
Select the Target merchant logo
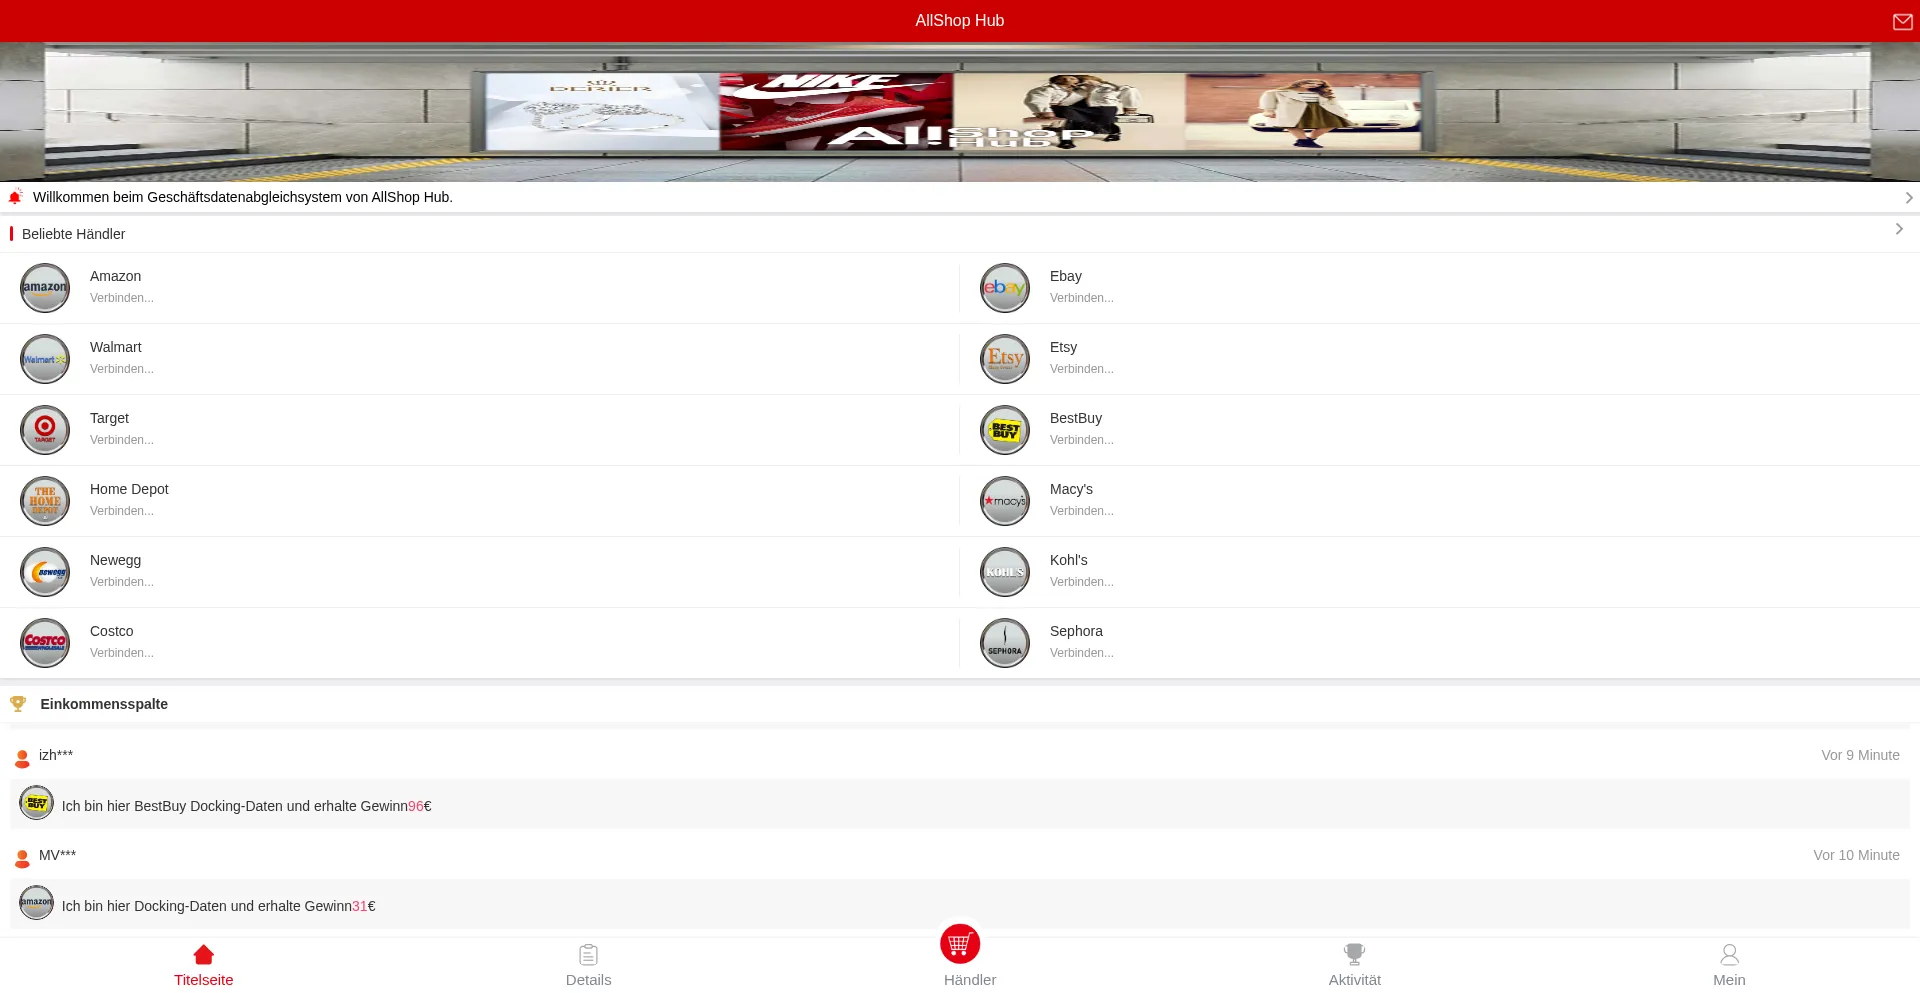pos(45,430)
